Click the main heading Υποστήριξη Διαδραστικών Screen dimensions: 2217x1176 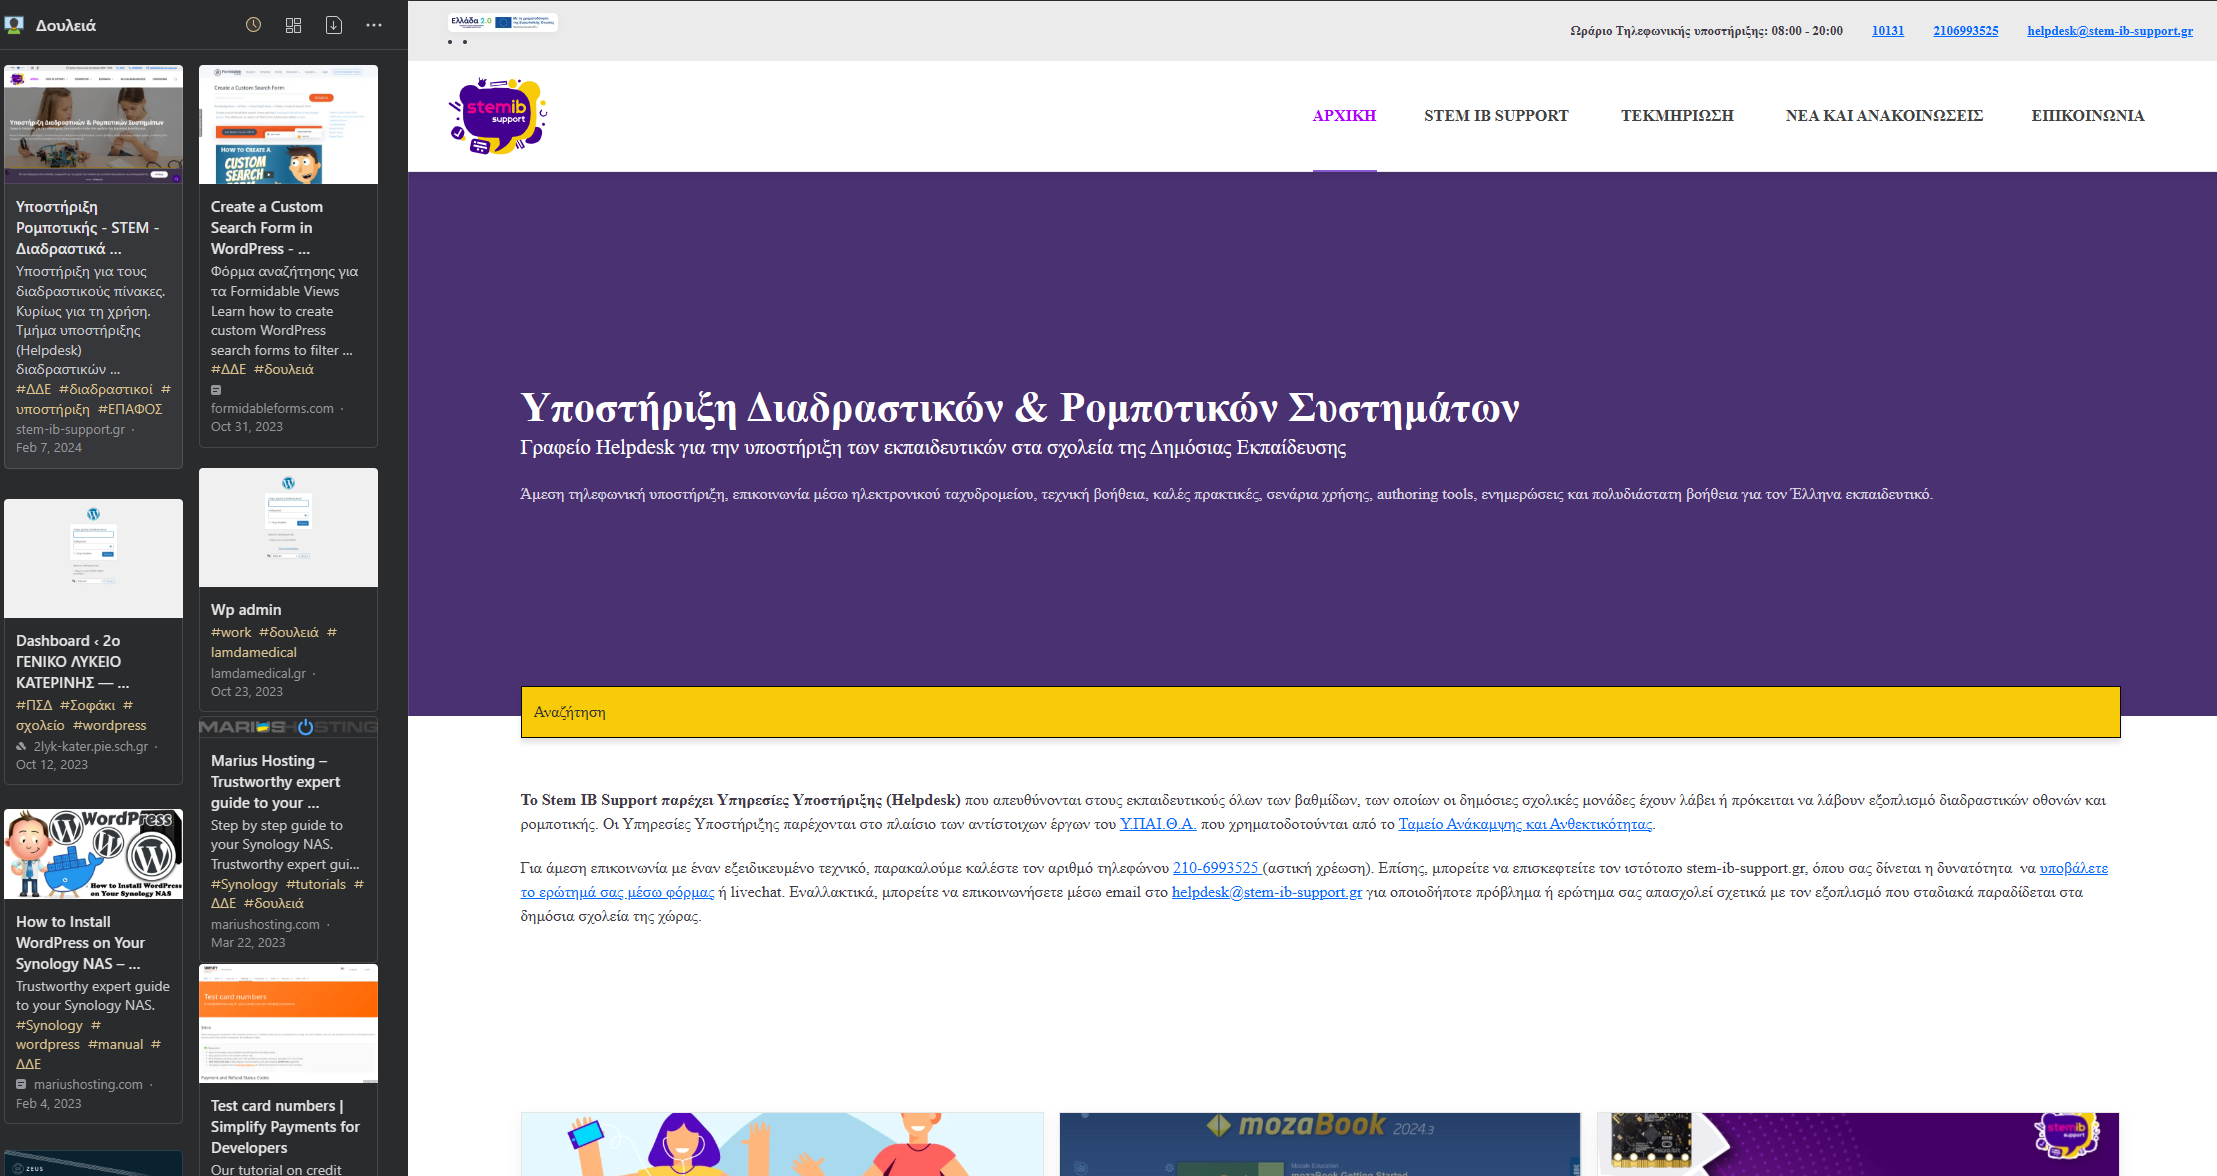tap(1020, 408)
